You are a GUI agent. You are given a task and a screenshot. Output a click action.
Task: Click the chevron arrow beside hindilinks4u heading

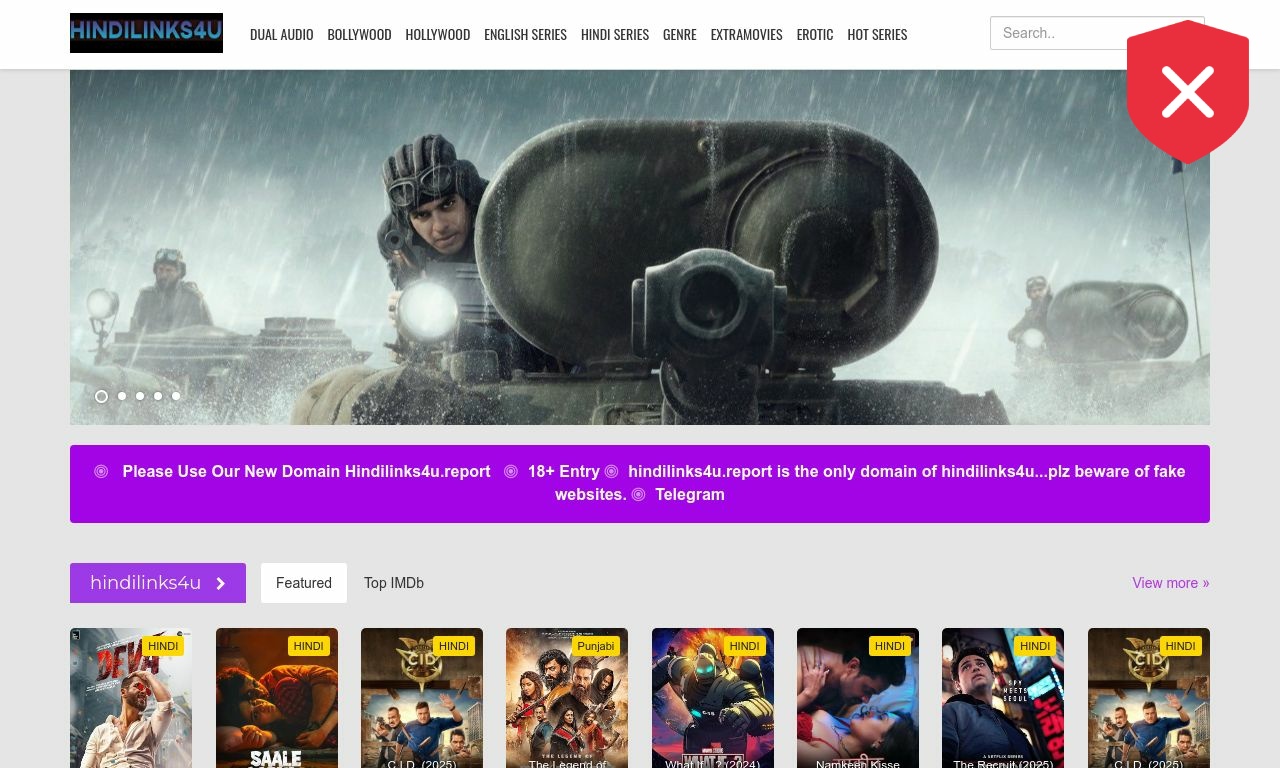pos(221,584)
